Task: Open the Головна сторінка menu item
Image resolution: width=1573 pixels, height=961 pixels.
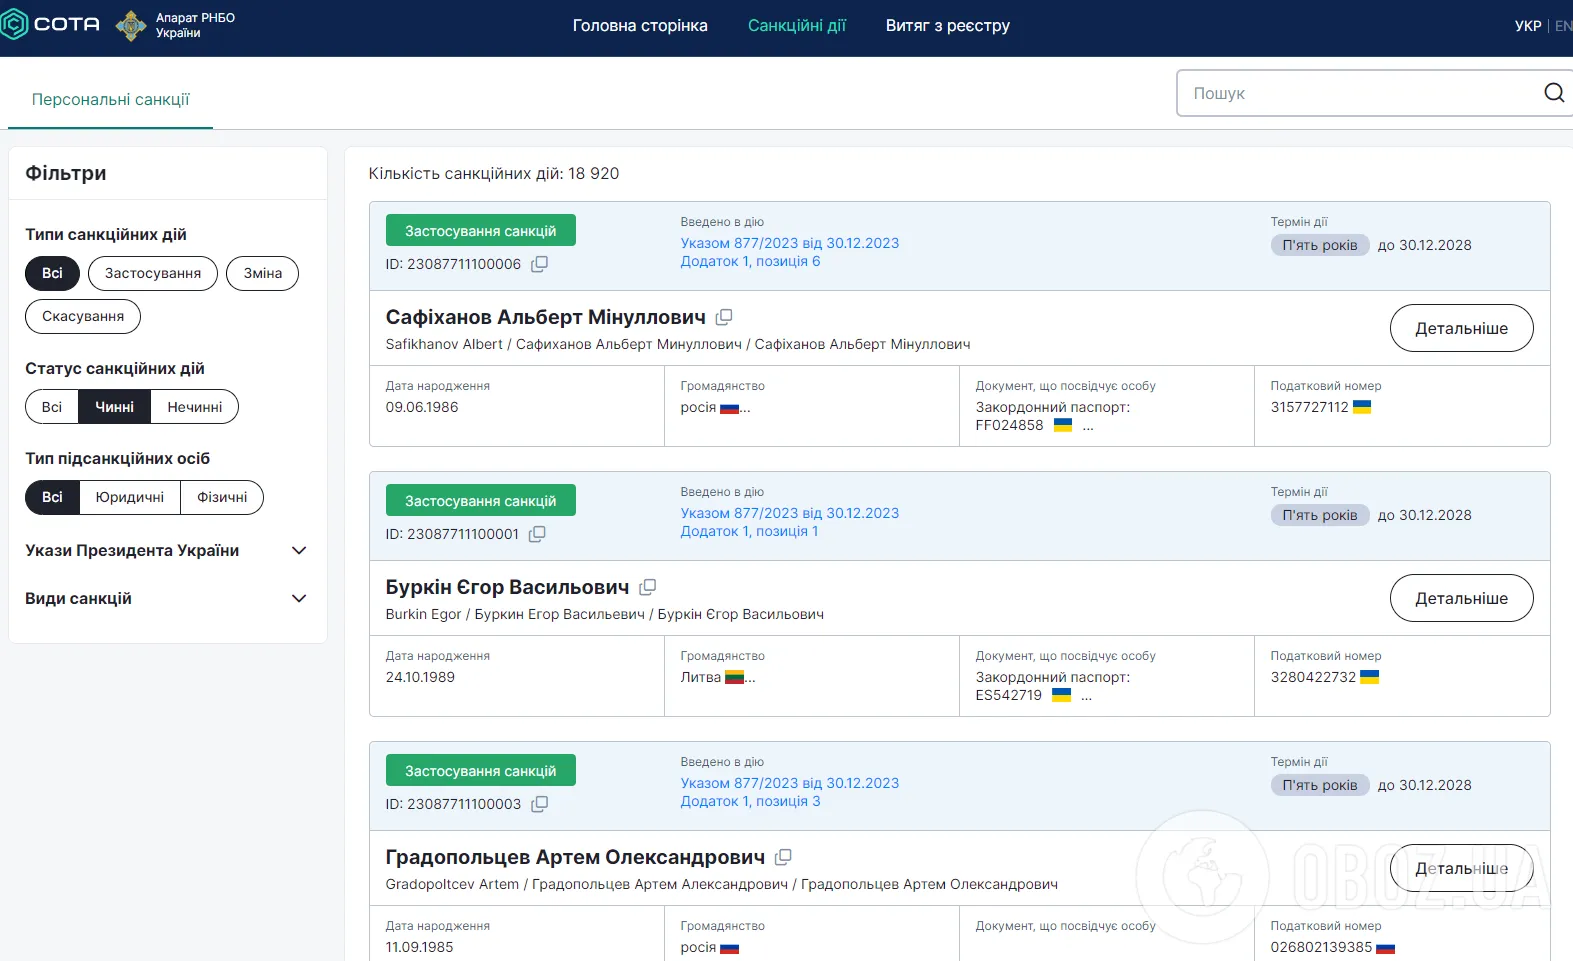Action: point(639,26)
